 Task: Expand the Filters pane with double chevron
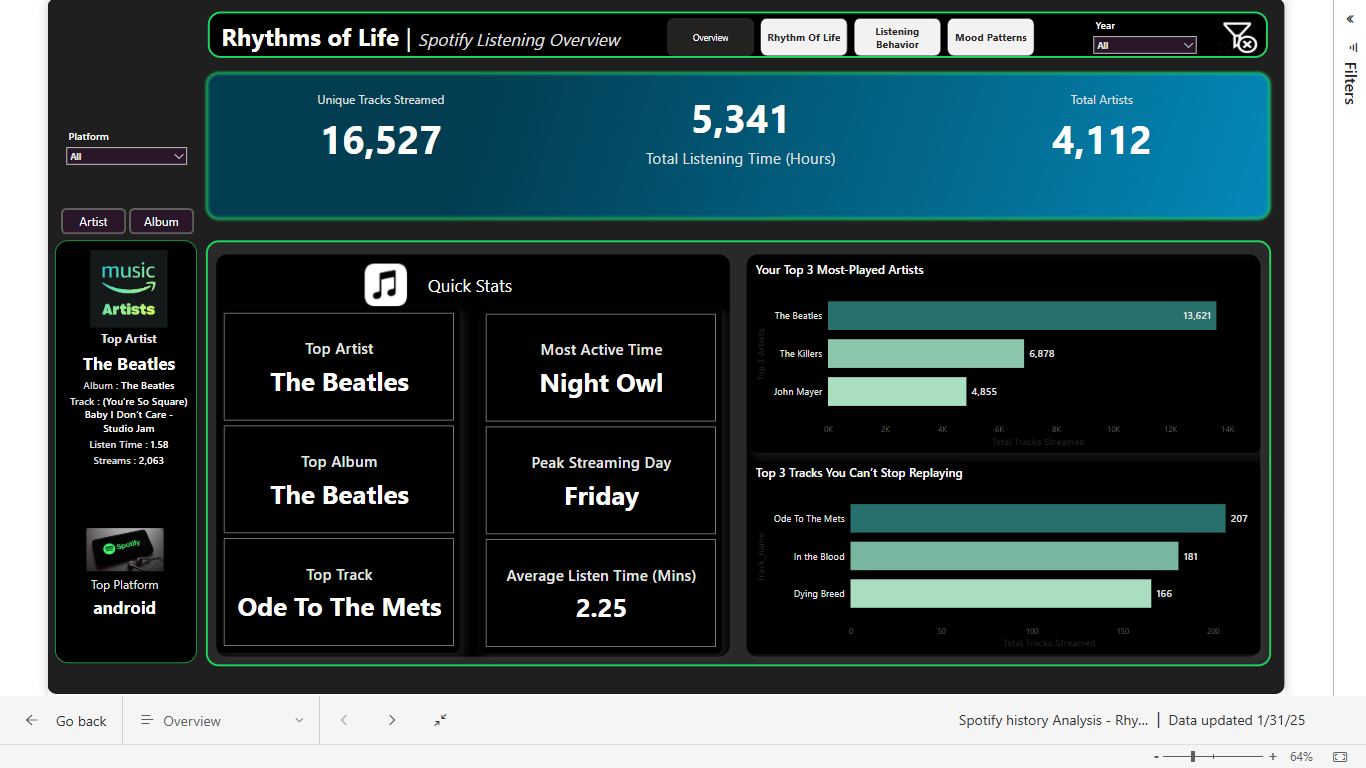(x=1350, y=19)
